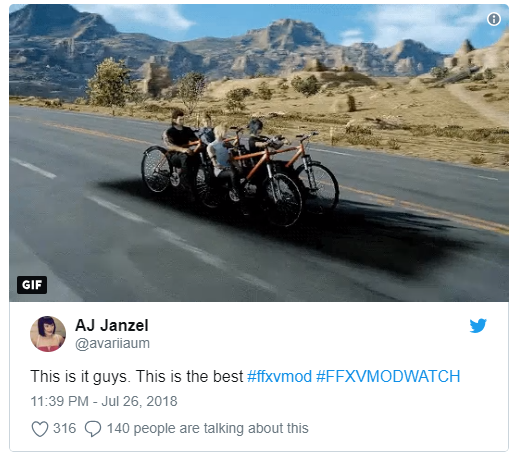The image size is (517, 457).
Task: Open the Twitter bird logo
Action: click(478, 326)
